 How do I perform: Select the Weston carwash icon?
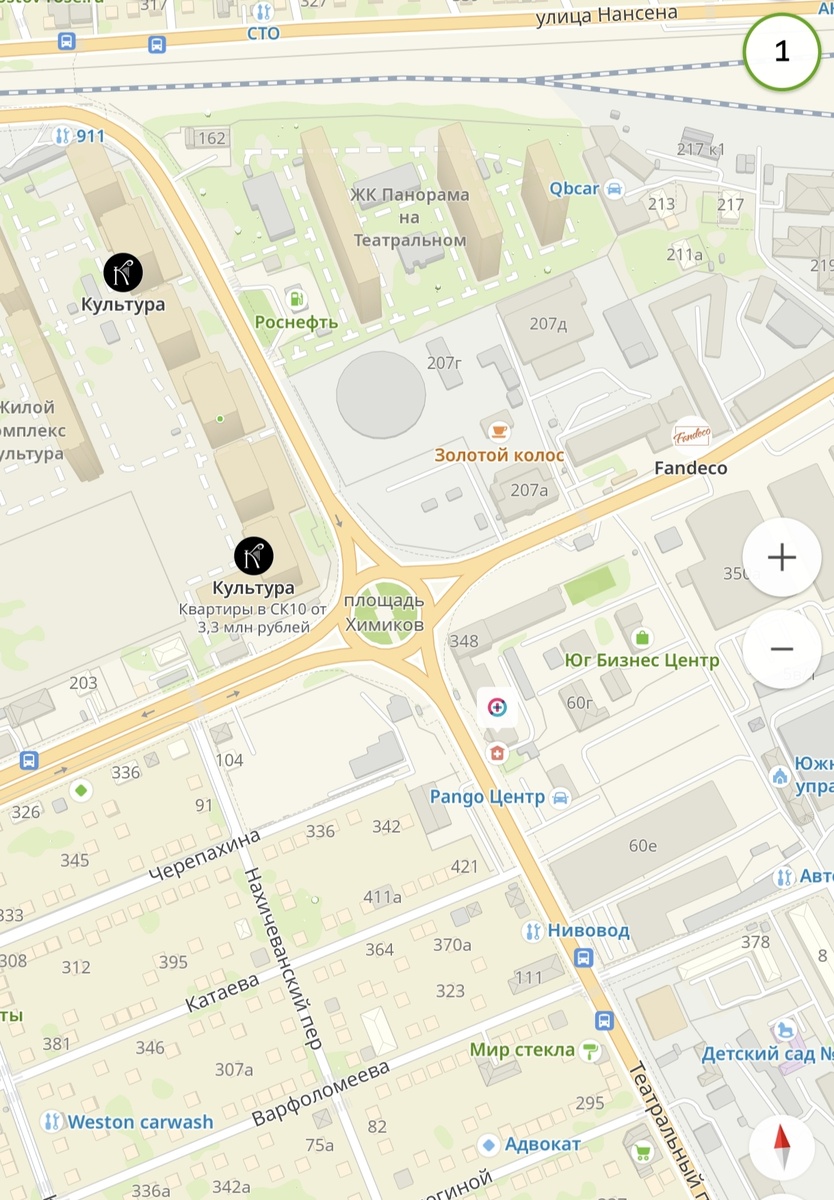click(x=53, y=1122)
